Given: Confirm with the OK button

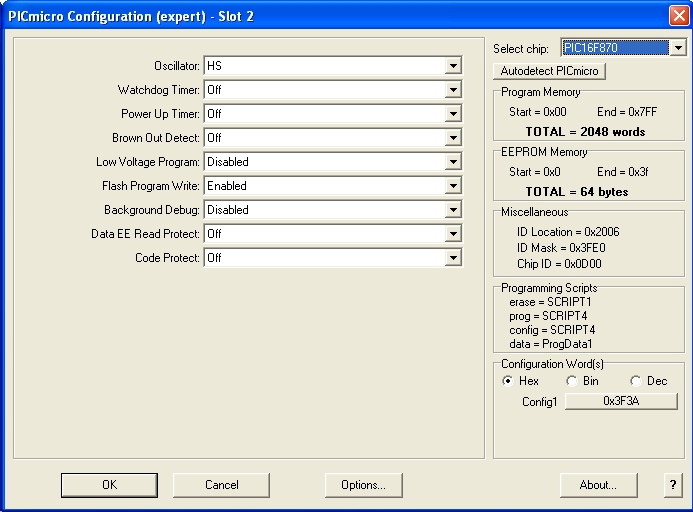Looking at the screenshot, I should (109, 485).
